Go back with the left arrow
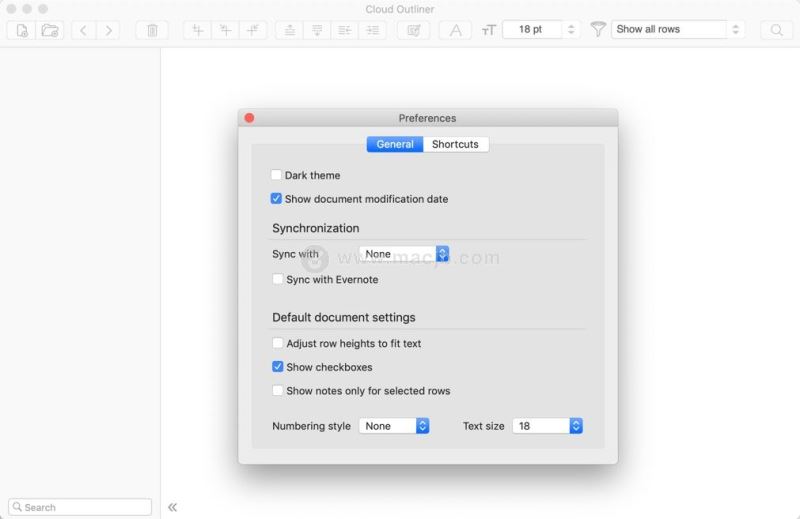The image size is (800, 519). [83, 30]
